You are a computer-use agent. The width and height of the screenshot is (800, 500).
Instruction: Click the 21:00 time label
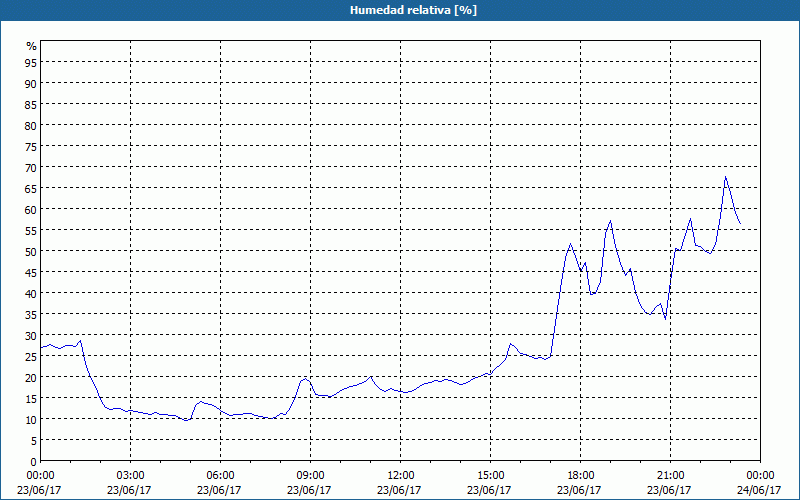(670, 476)
